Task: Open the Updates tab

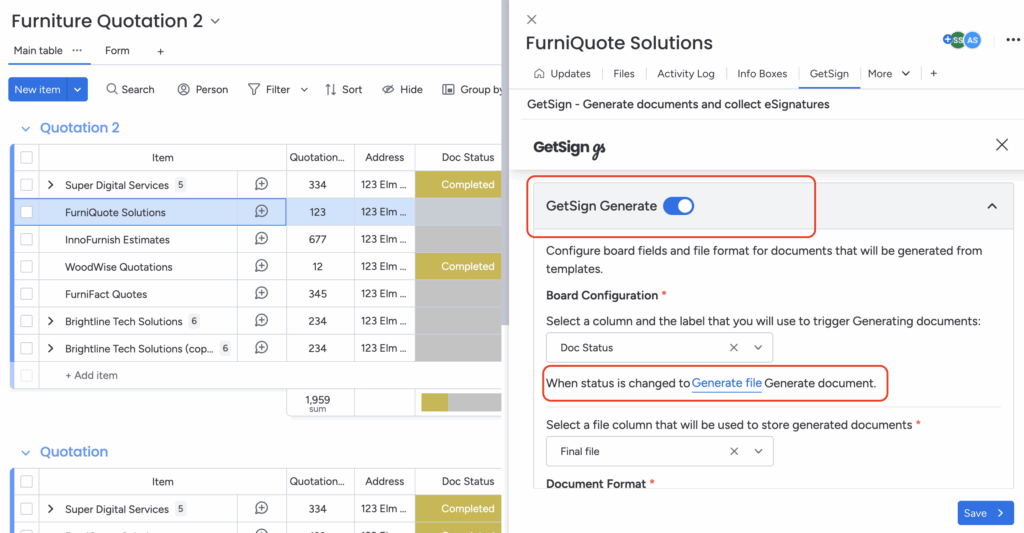Action: click(562, 74)
